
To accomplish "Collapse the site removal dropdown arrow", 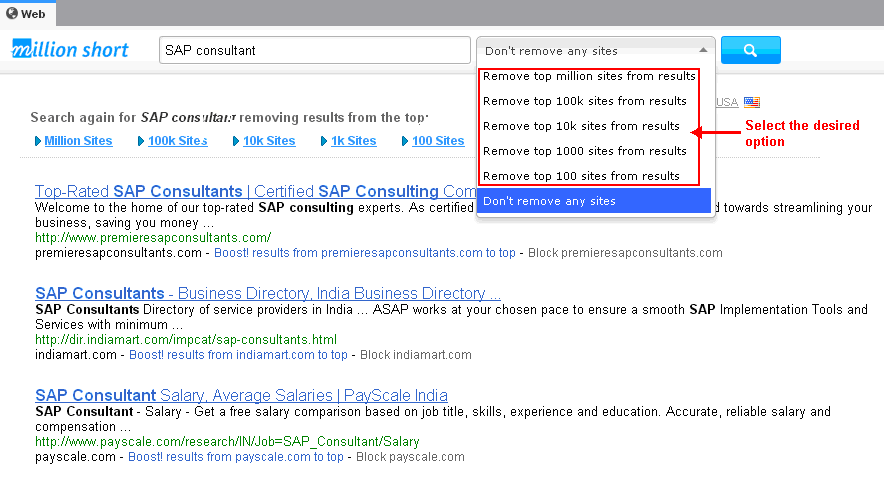I will click(x=702, y=50).
